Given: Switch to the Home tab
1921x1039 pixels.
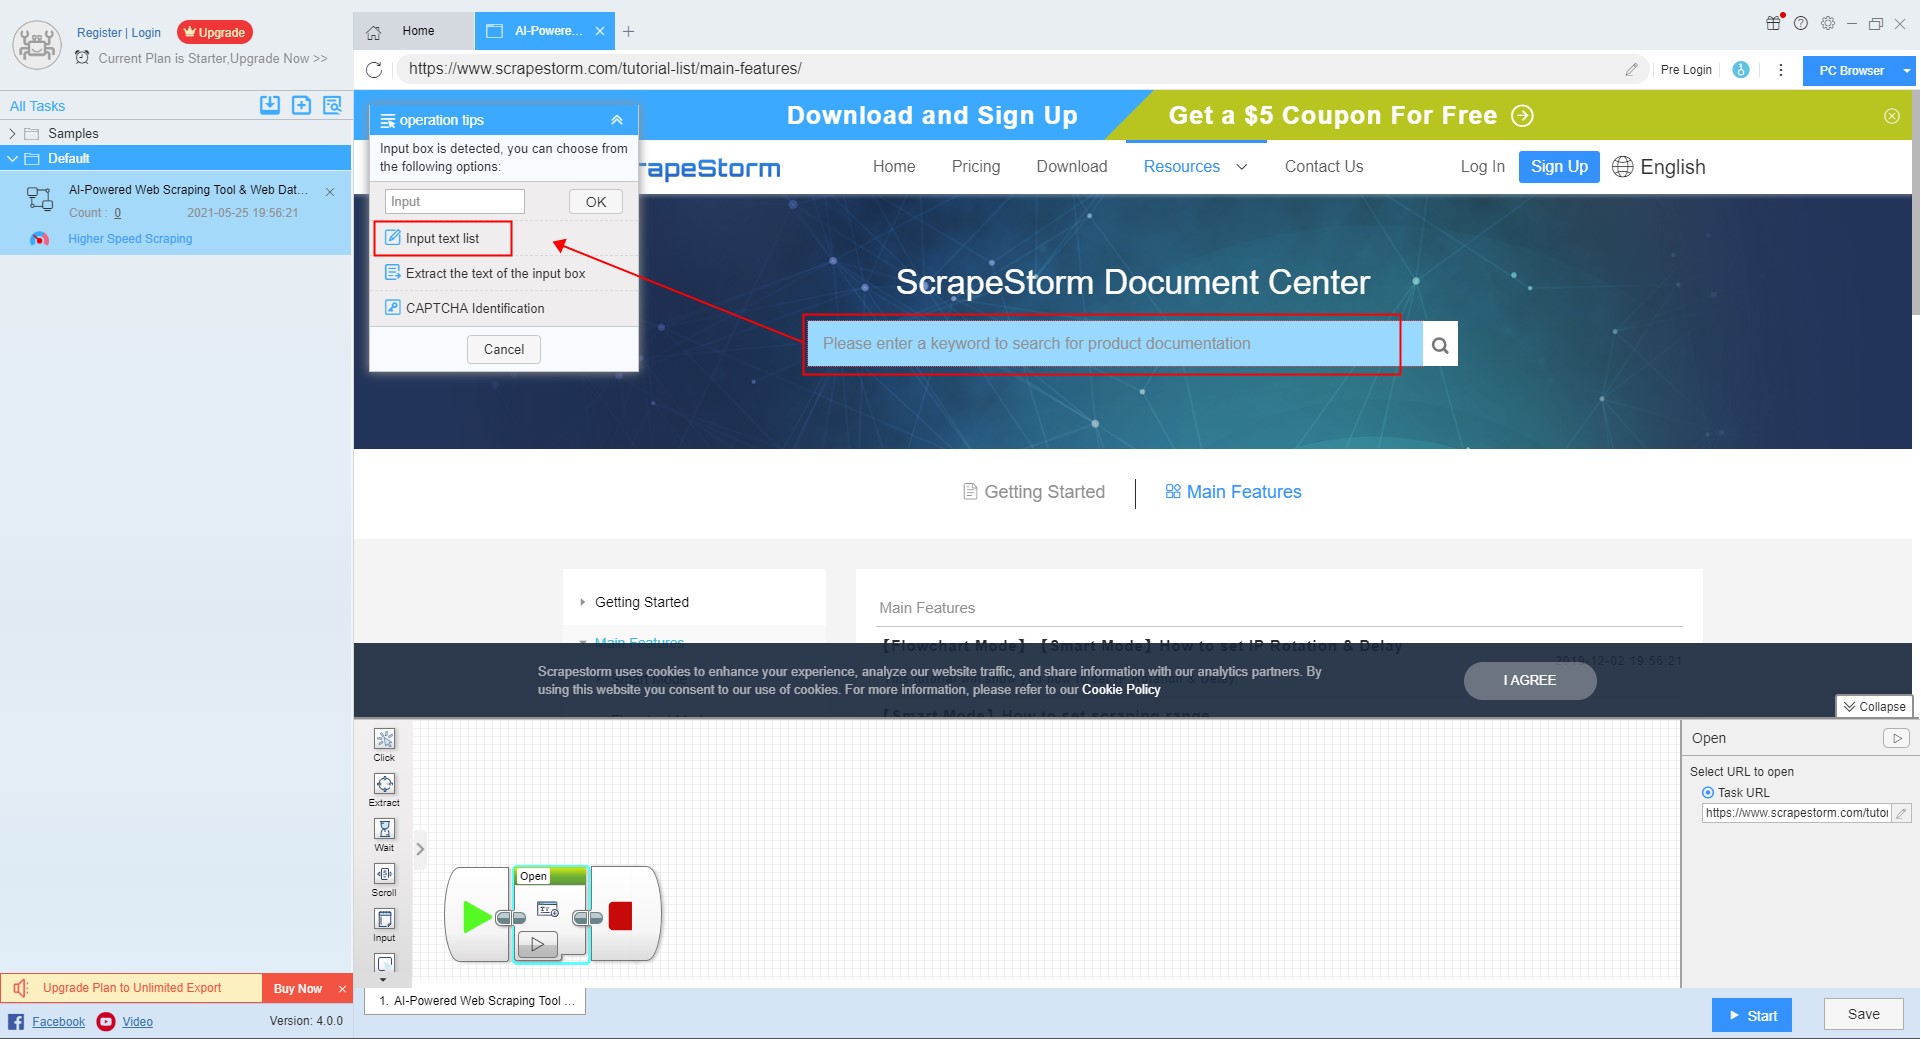Looking at the screenshot, I should tap(413, 31).
